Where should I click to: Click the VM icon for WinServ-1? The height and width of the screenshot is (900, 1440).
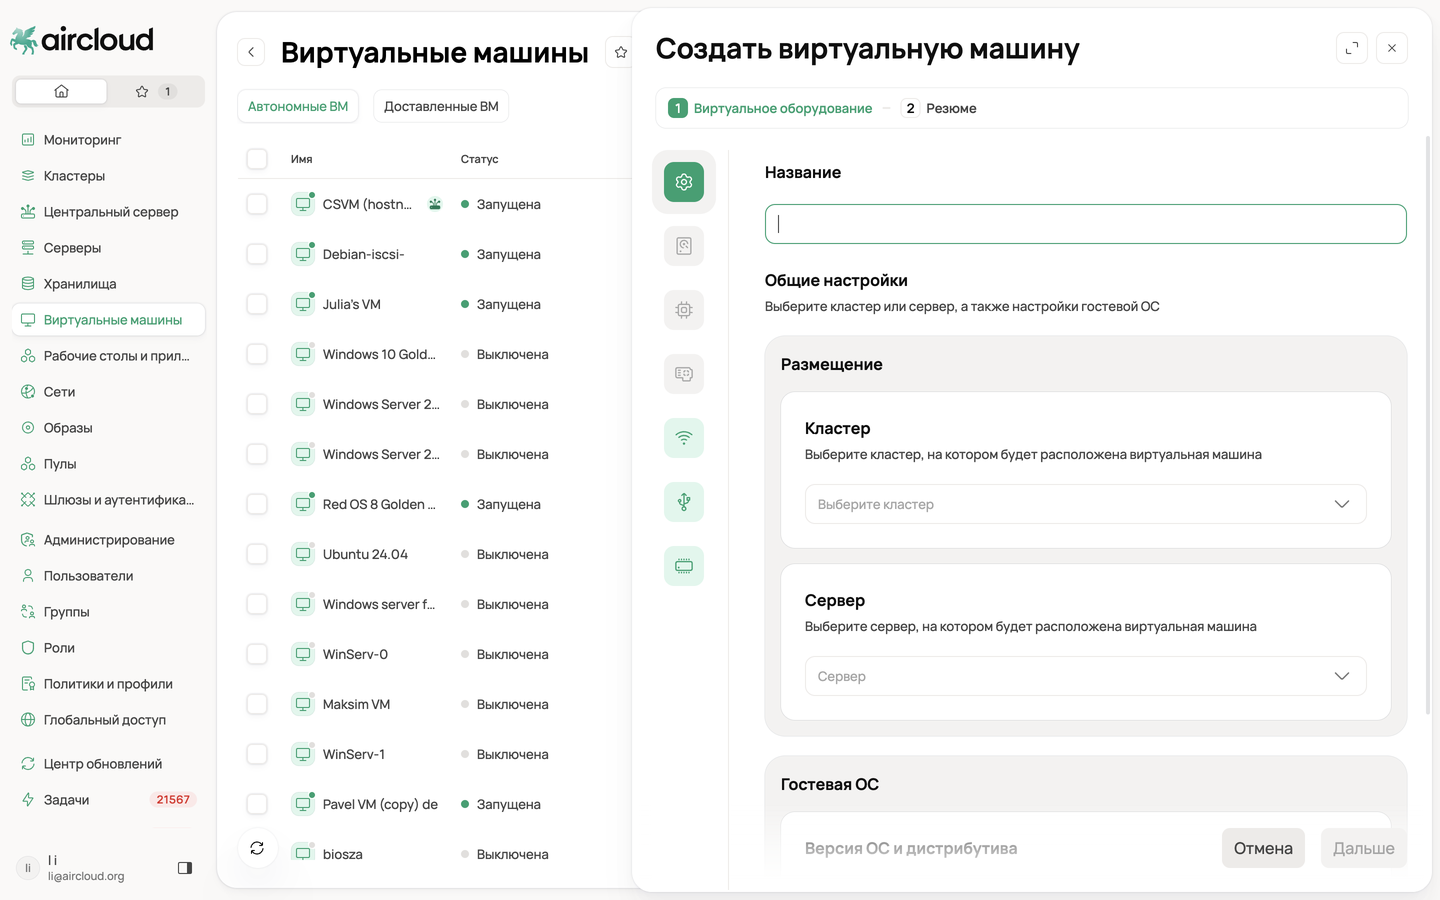(303, 754)
